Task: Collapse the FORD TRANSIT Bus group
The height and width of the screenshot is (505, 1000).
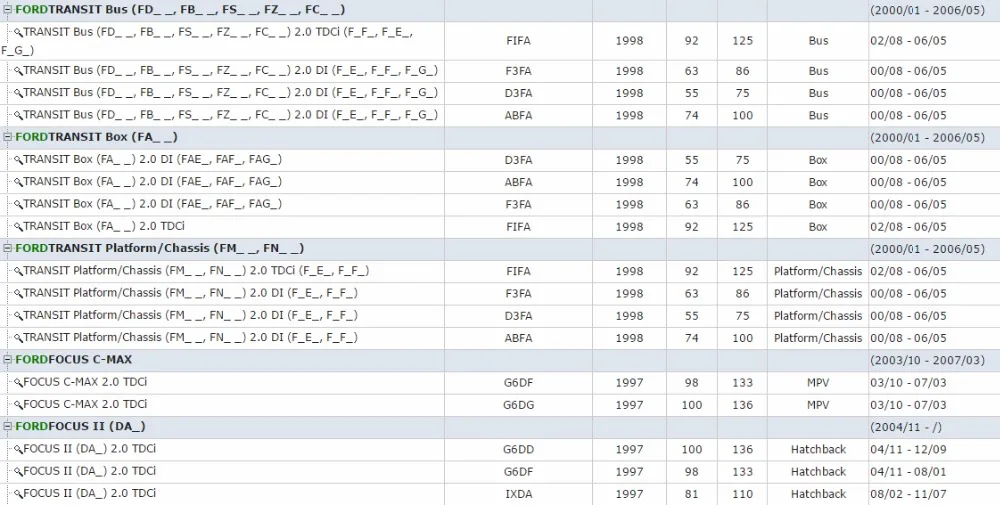Action: (x=8, y=10)
